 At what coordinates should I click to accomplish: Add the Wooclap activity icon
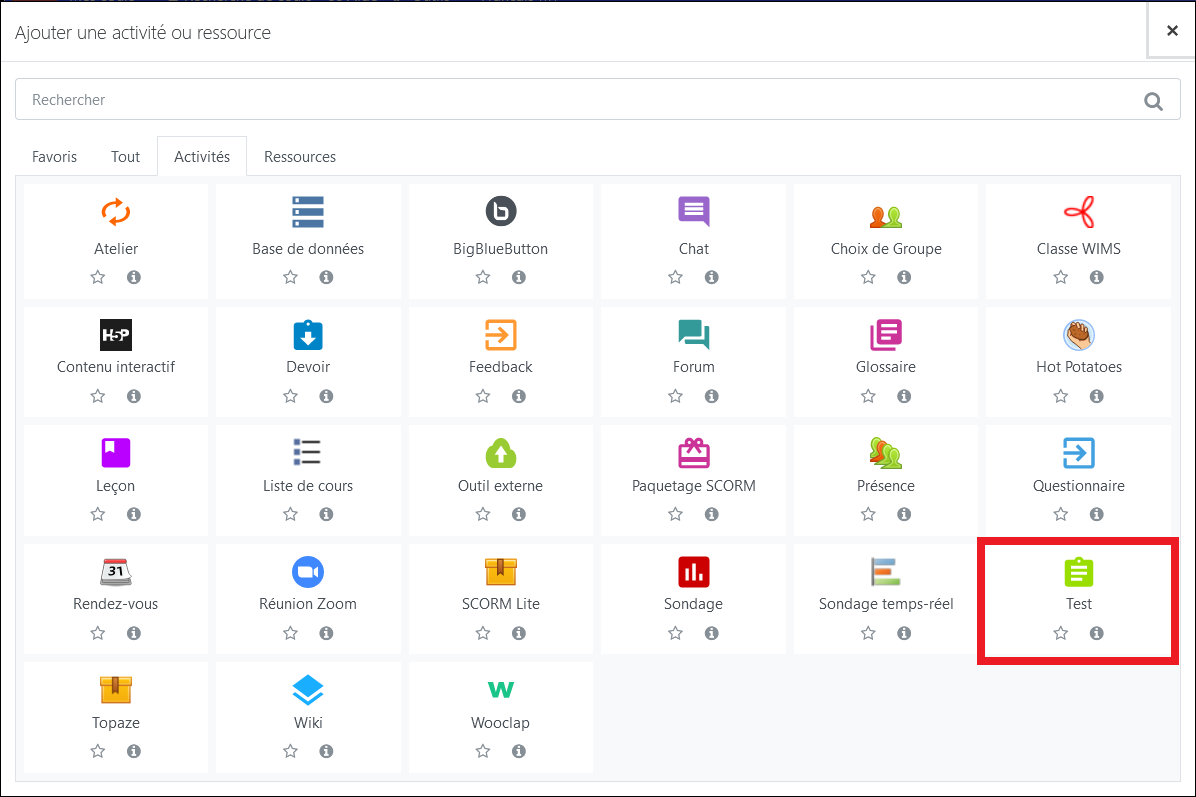[500, 689]
